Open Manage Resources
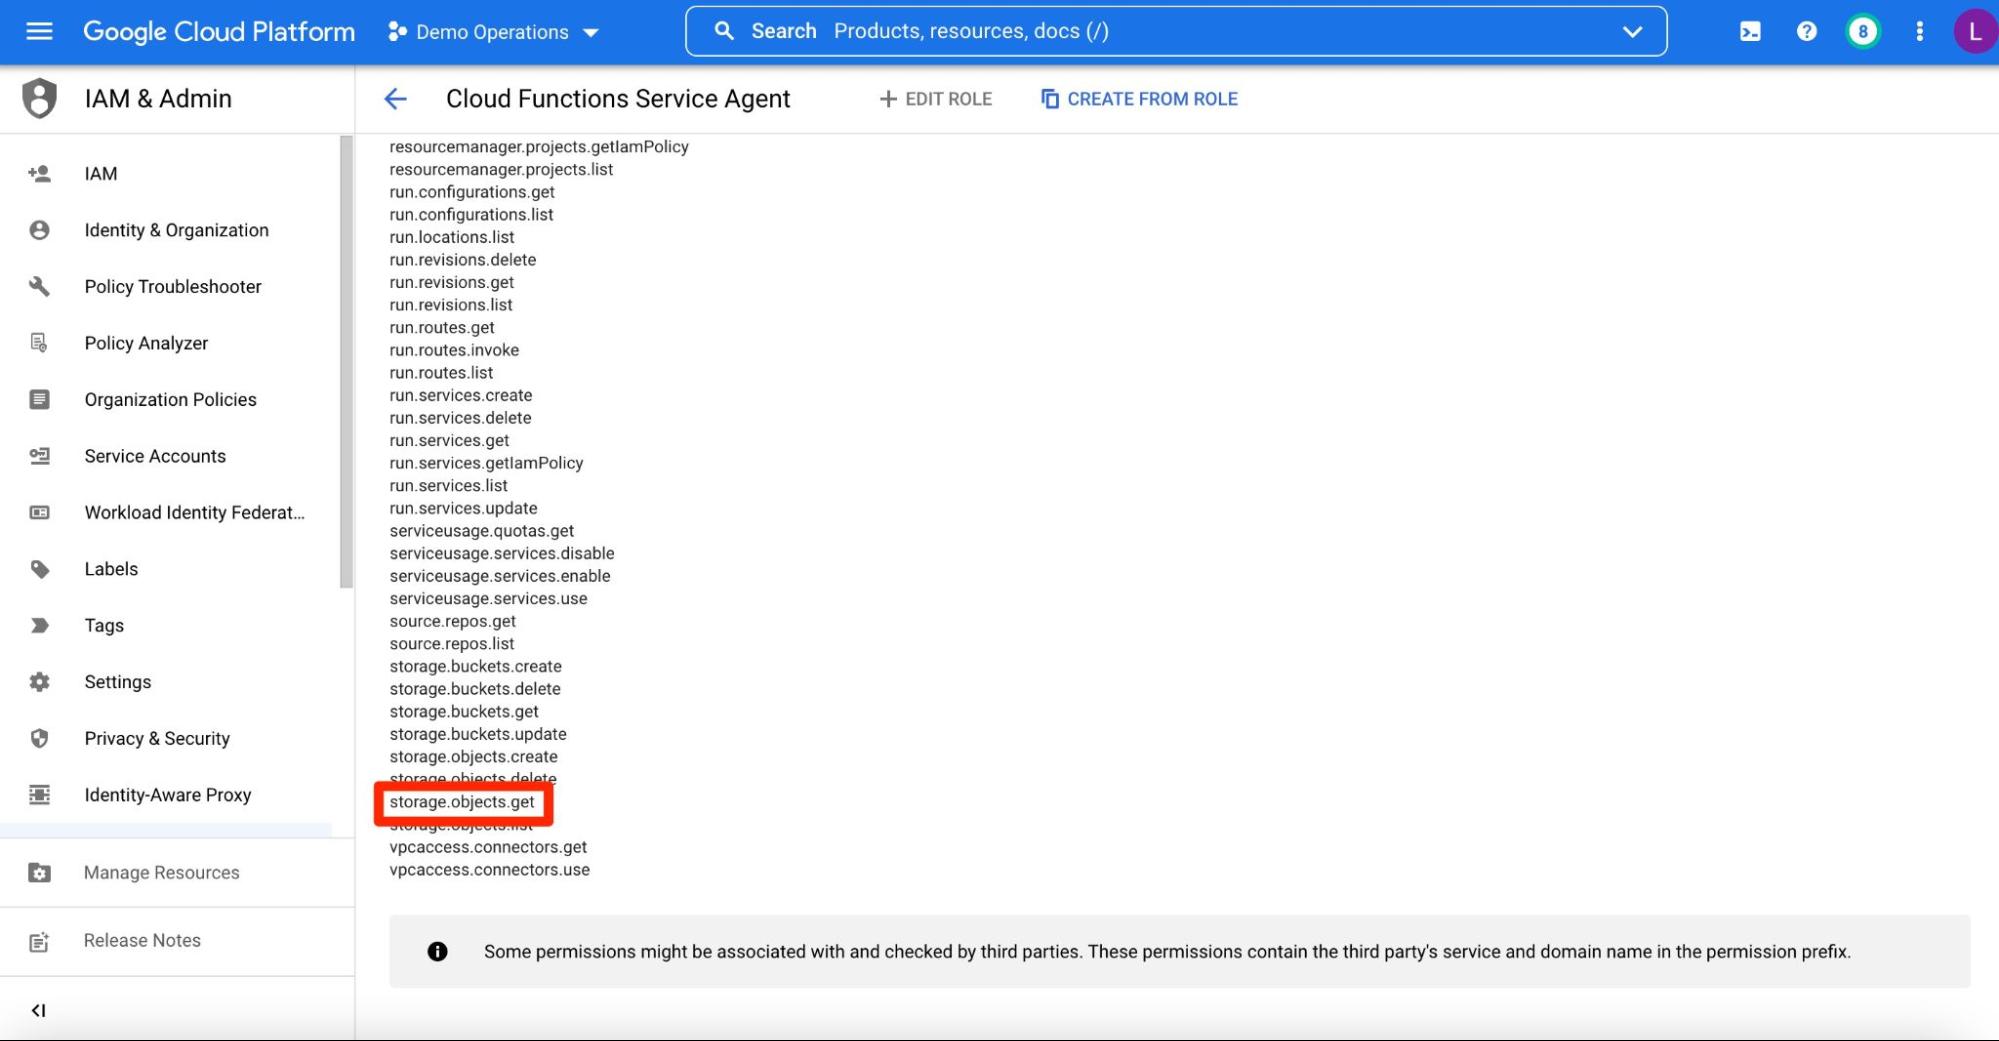Viewport: 1999px width, 1041px height. (x=162, y=873)
